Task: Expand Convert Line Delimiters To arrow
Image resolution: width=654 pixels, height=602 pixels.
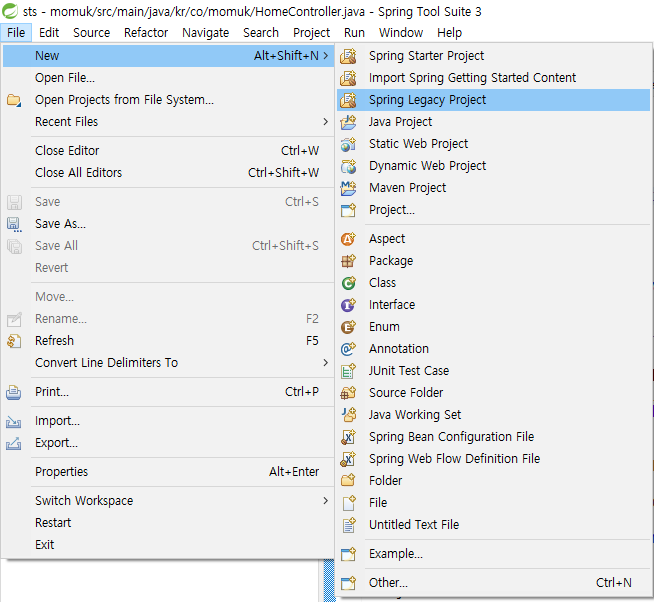Action: click(x=326, y=363)
